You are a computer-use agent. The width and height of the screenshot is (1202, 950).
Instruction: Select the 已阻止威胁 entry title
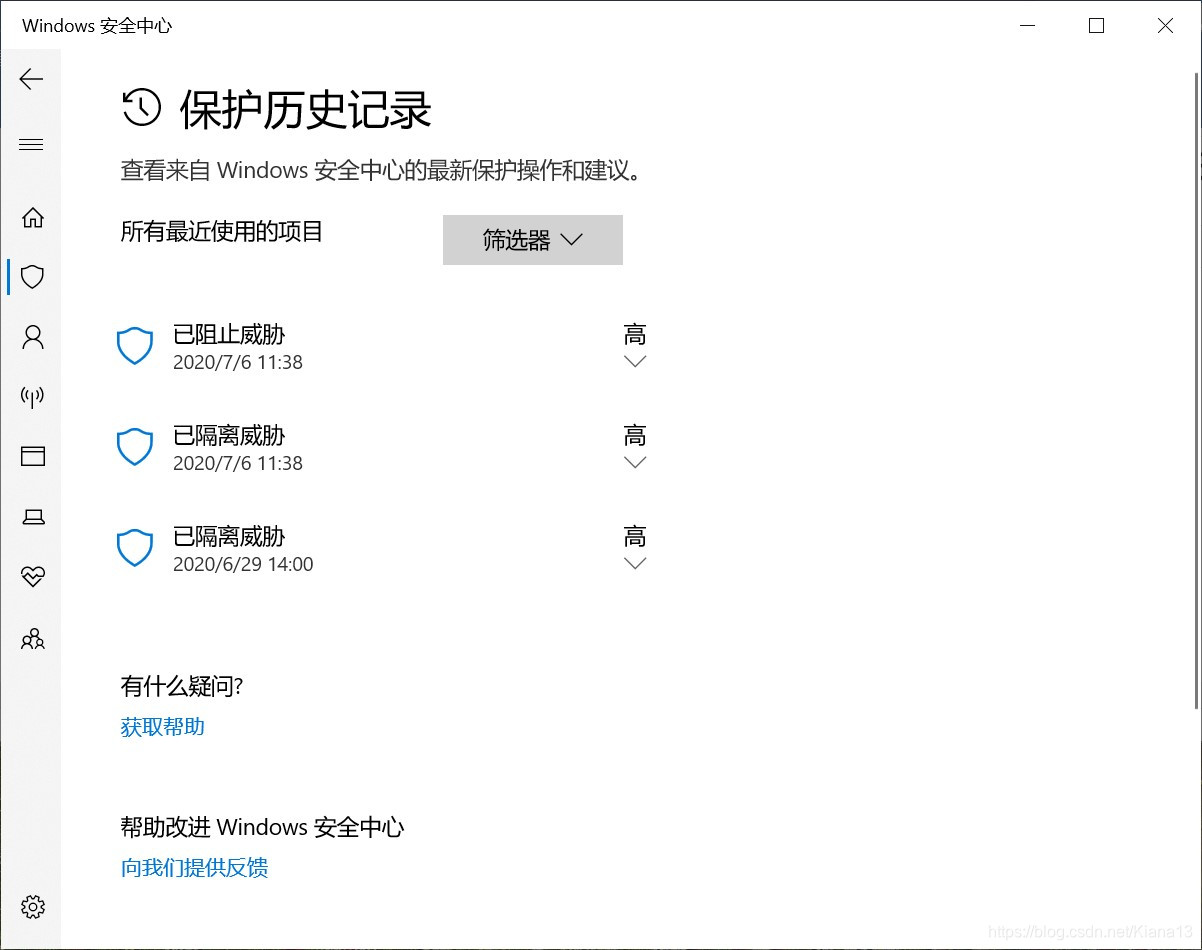[229, 335]
